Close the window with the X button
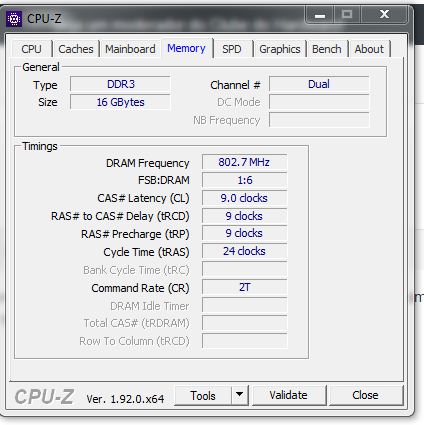The image size is (424, 425). click(384, 15)
